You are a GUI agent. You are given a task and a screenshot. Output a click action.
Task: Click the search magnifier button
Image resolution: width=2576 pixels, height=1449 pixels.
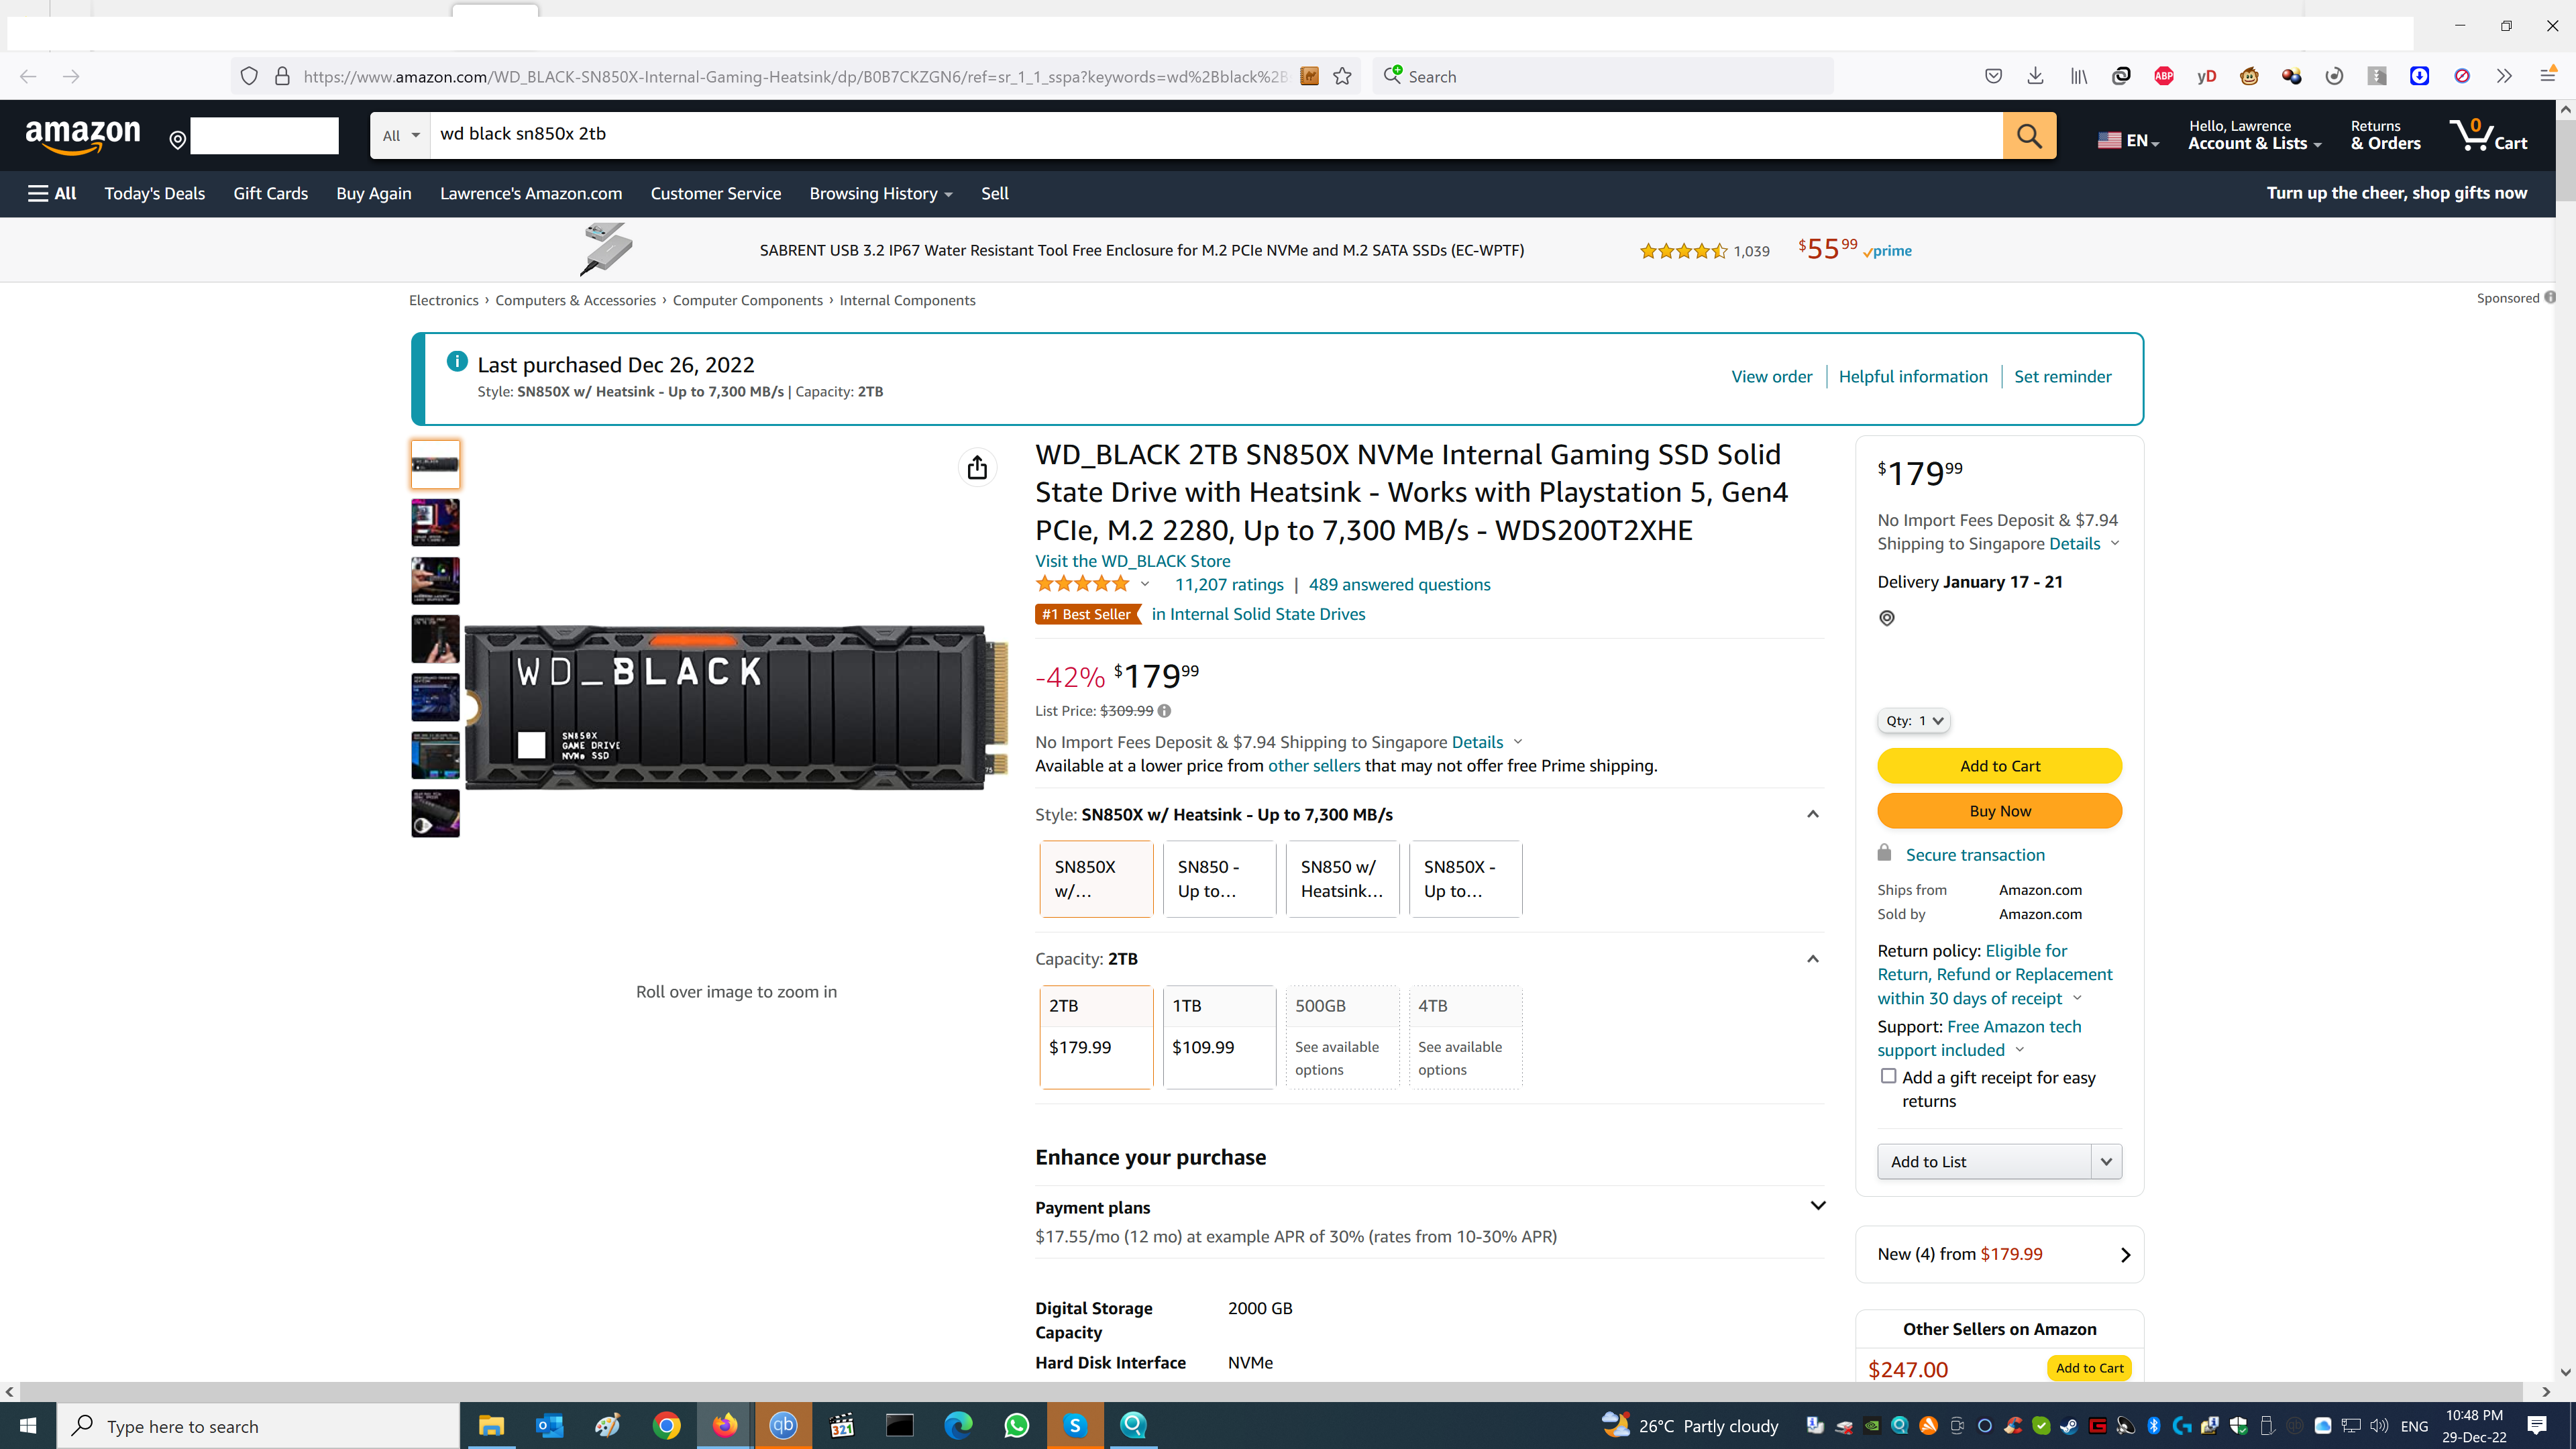coord(2029,135)
